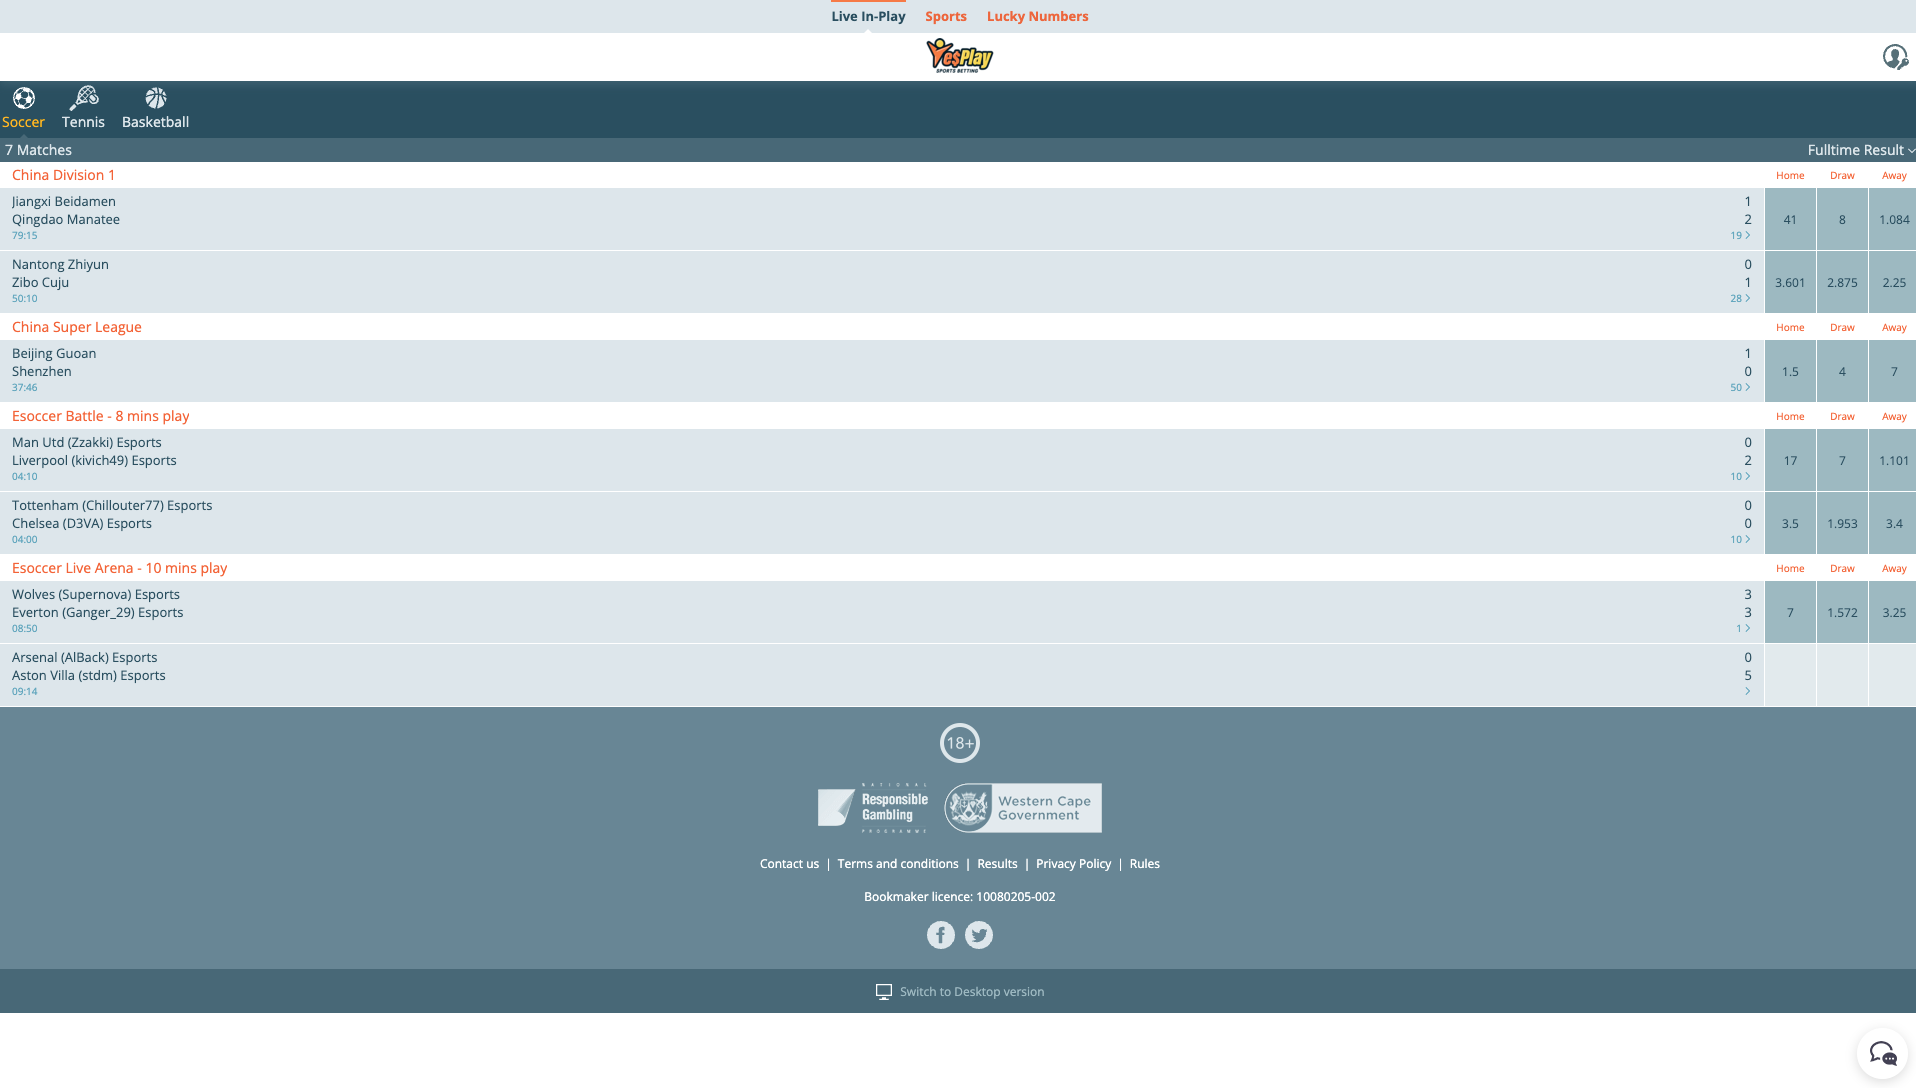Bet Draw 4 on Beijing vs Shenzhen

pos(1842,372)
